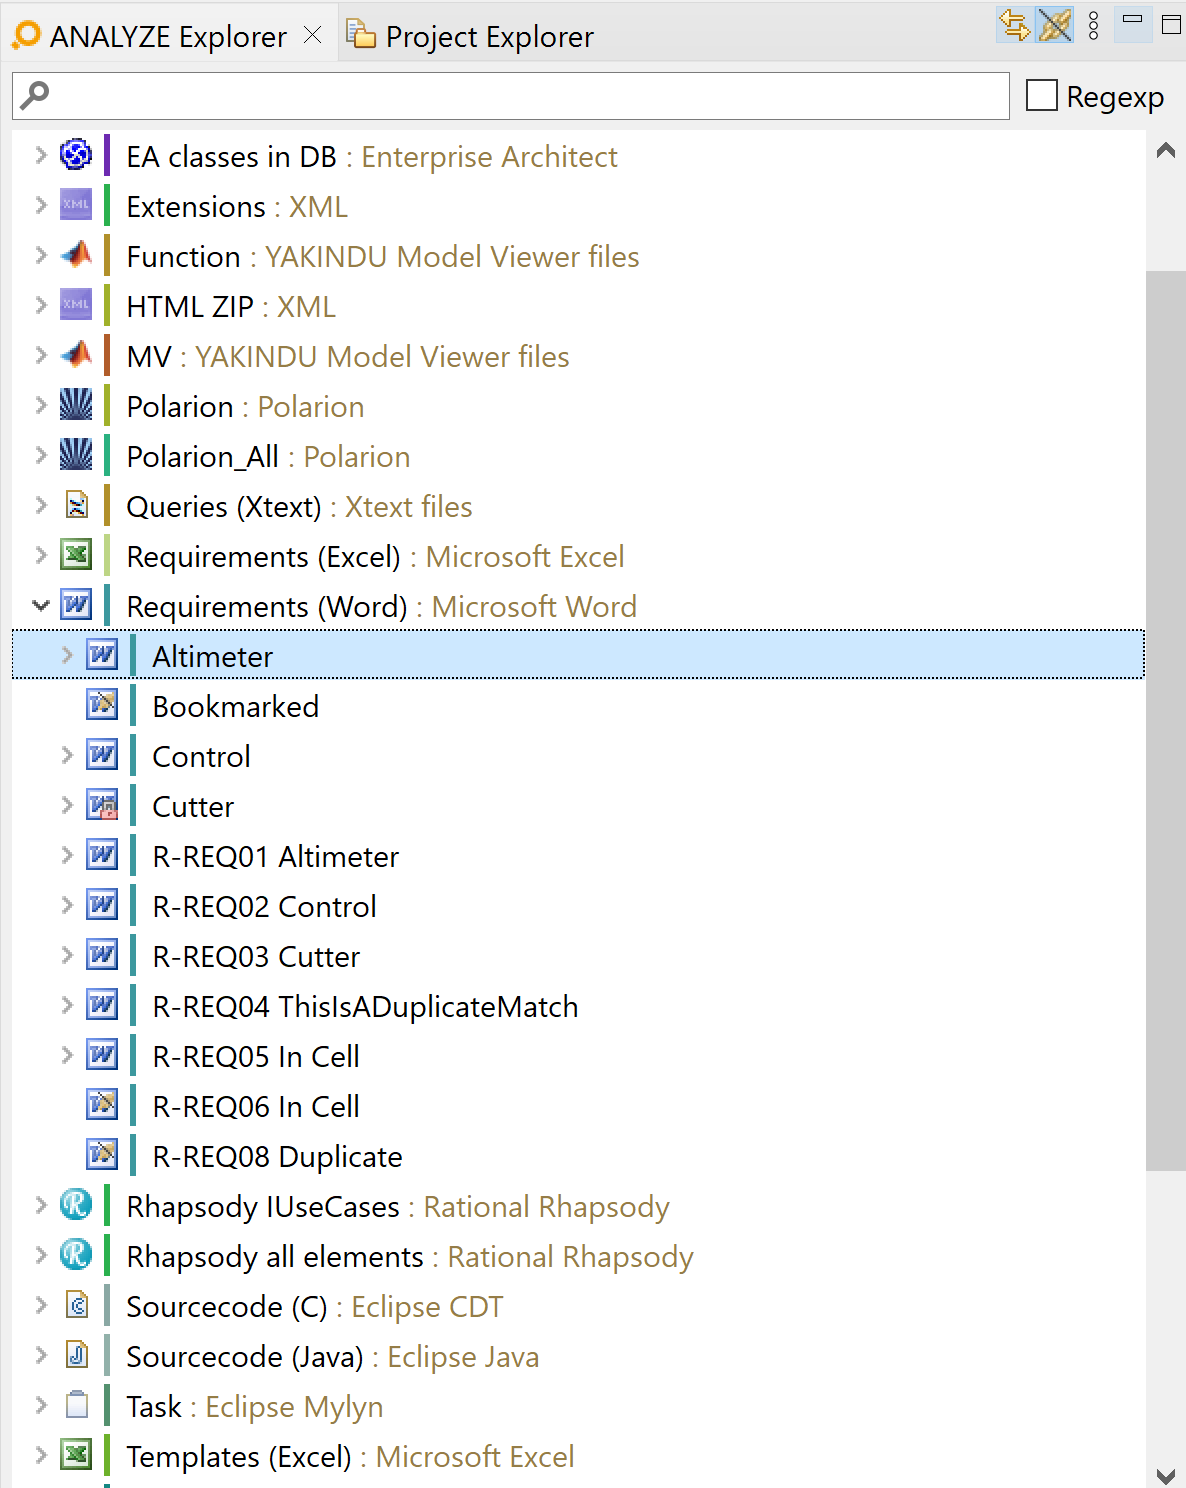Collapse the Requirements (Word) node
Viewport: 1186px width, 1488px height.
[40, 605]
